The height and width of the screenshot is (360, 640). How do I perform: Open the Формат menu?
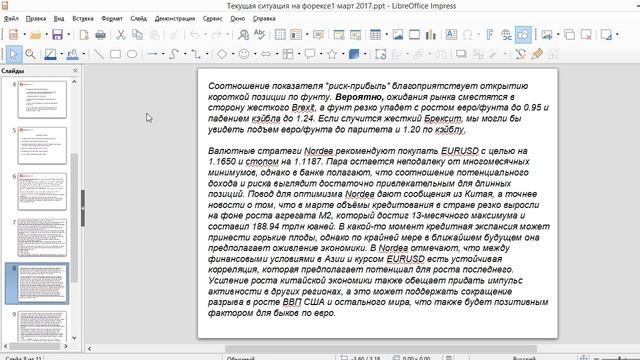coord(112,19)
